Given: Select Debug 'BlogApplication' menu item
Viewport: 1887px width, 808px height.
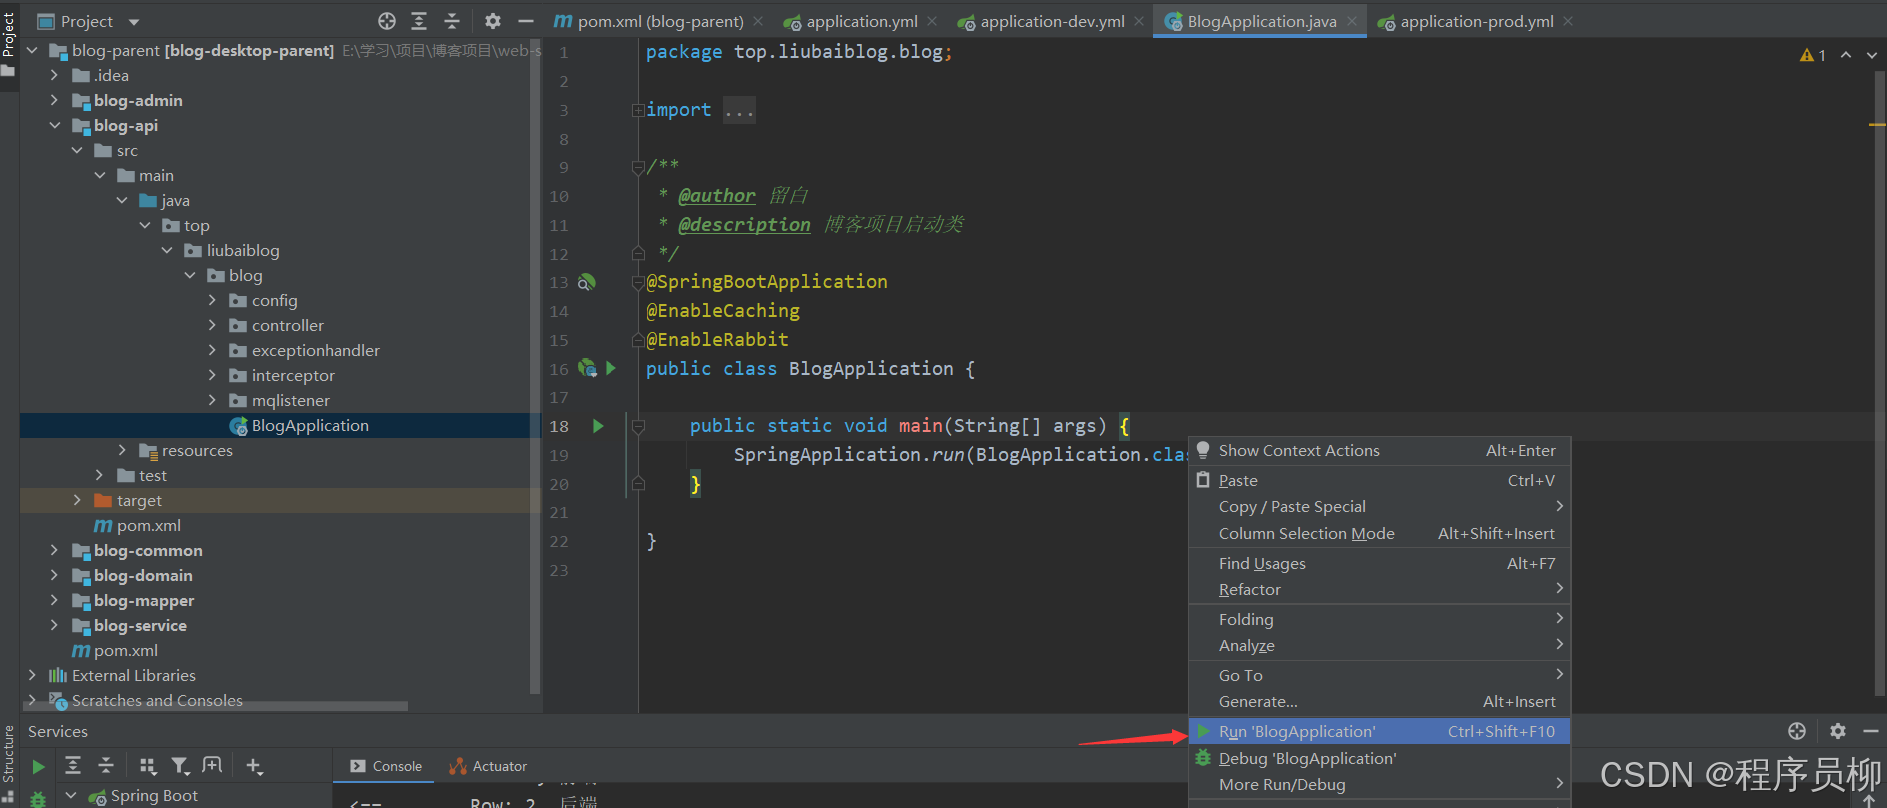Looking at the screenshot, I should pos(1379,759).
